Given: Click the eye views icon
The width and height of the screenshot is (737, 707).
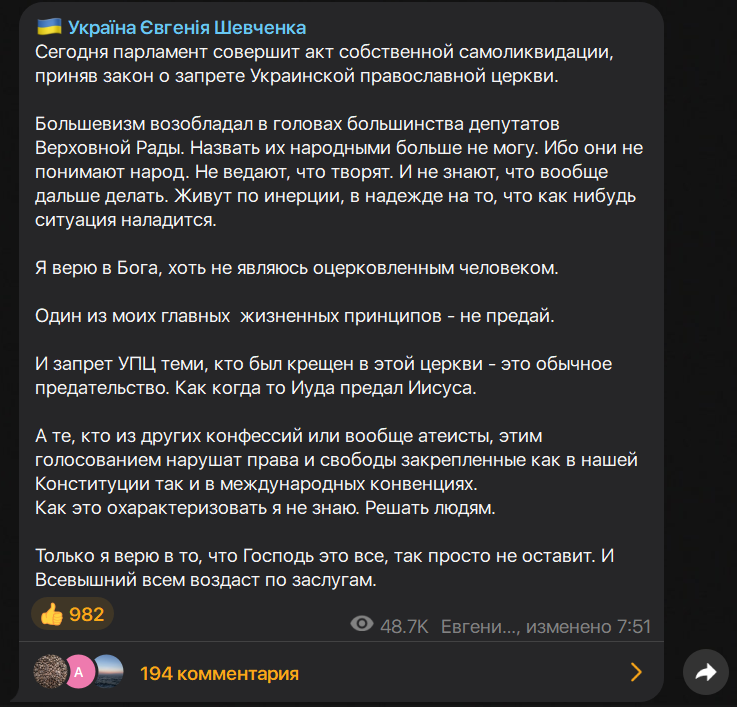Looking at the screenshot, I should tap(361, 625).
